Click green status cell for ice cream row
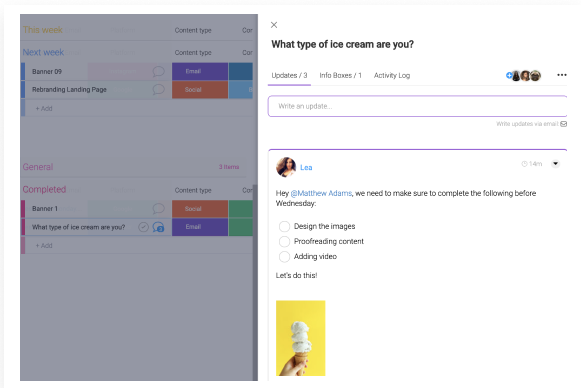The height and width of the screenshot is (388, 581). tap(241, 227)
